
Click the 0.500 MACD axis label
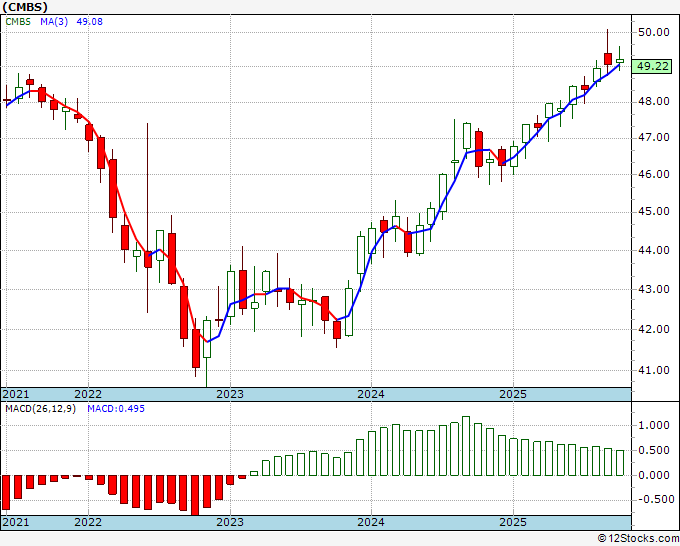tap(654, 451)
